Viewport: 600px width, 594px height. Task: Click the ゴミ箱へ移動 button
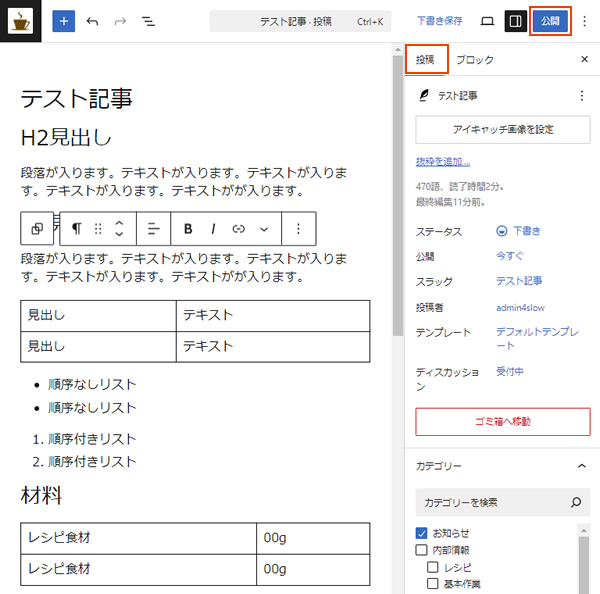click(502, 421)
